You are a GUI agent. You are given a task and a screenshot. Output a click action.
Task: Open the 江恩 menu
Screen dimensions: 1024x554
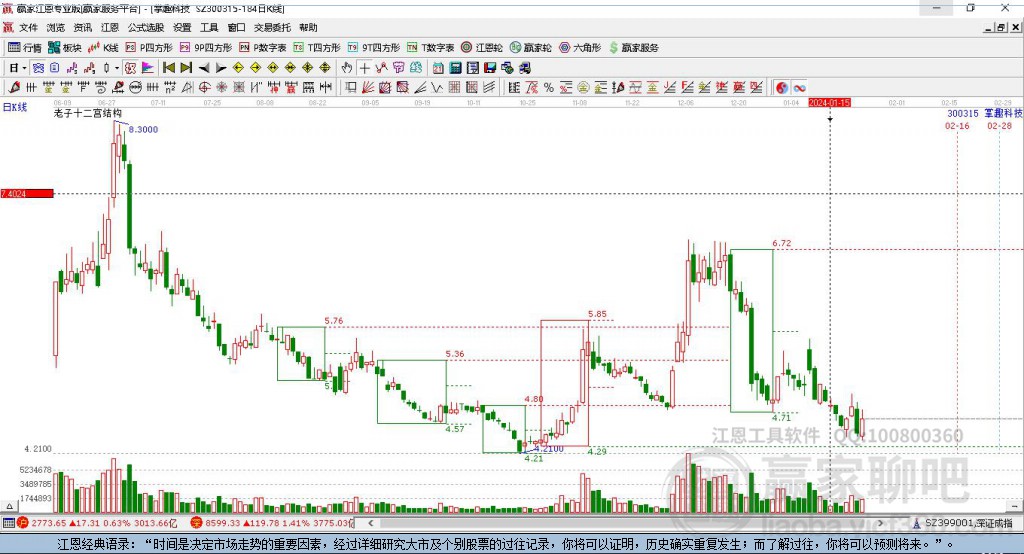[x=110, y=27]
